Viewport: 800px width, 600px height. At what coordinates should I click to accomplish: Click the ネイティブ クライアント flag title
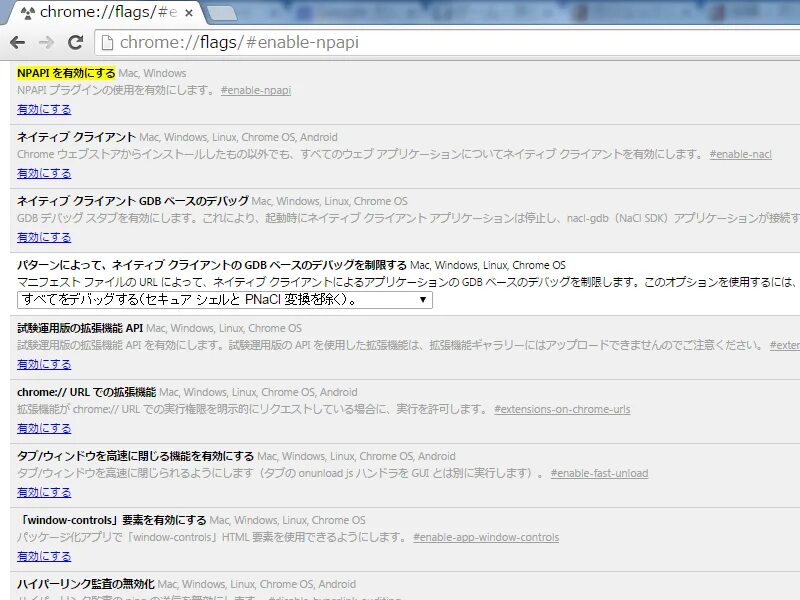tap(76, 137)
